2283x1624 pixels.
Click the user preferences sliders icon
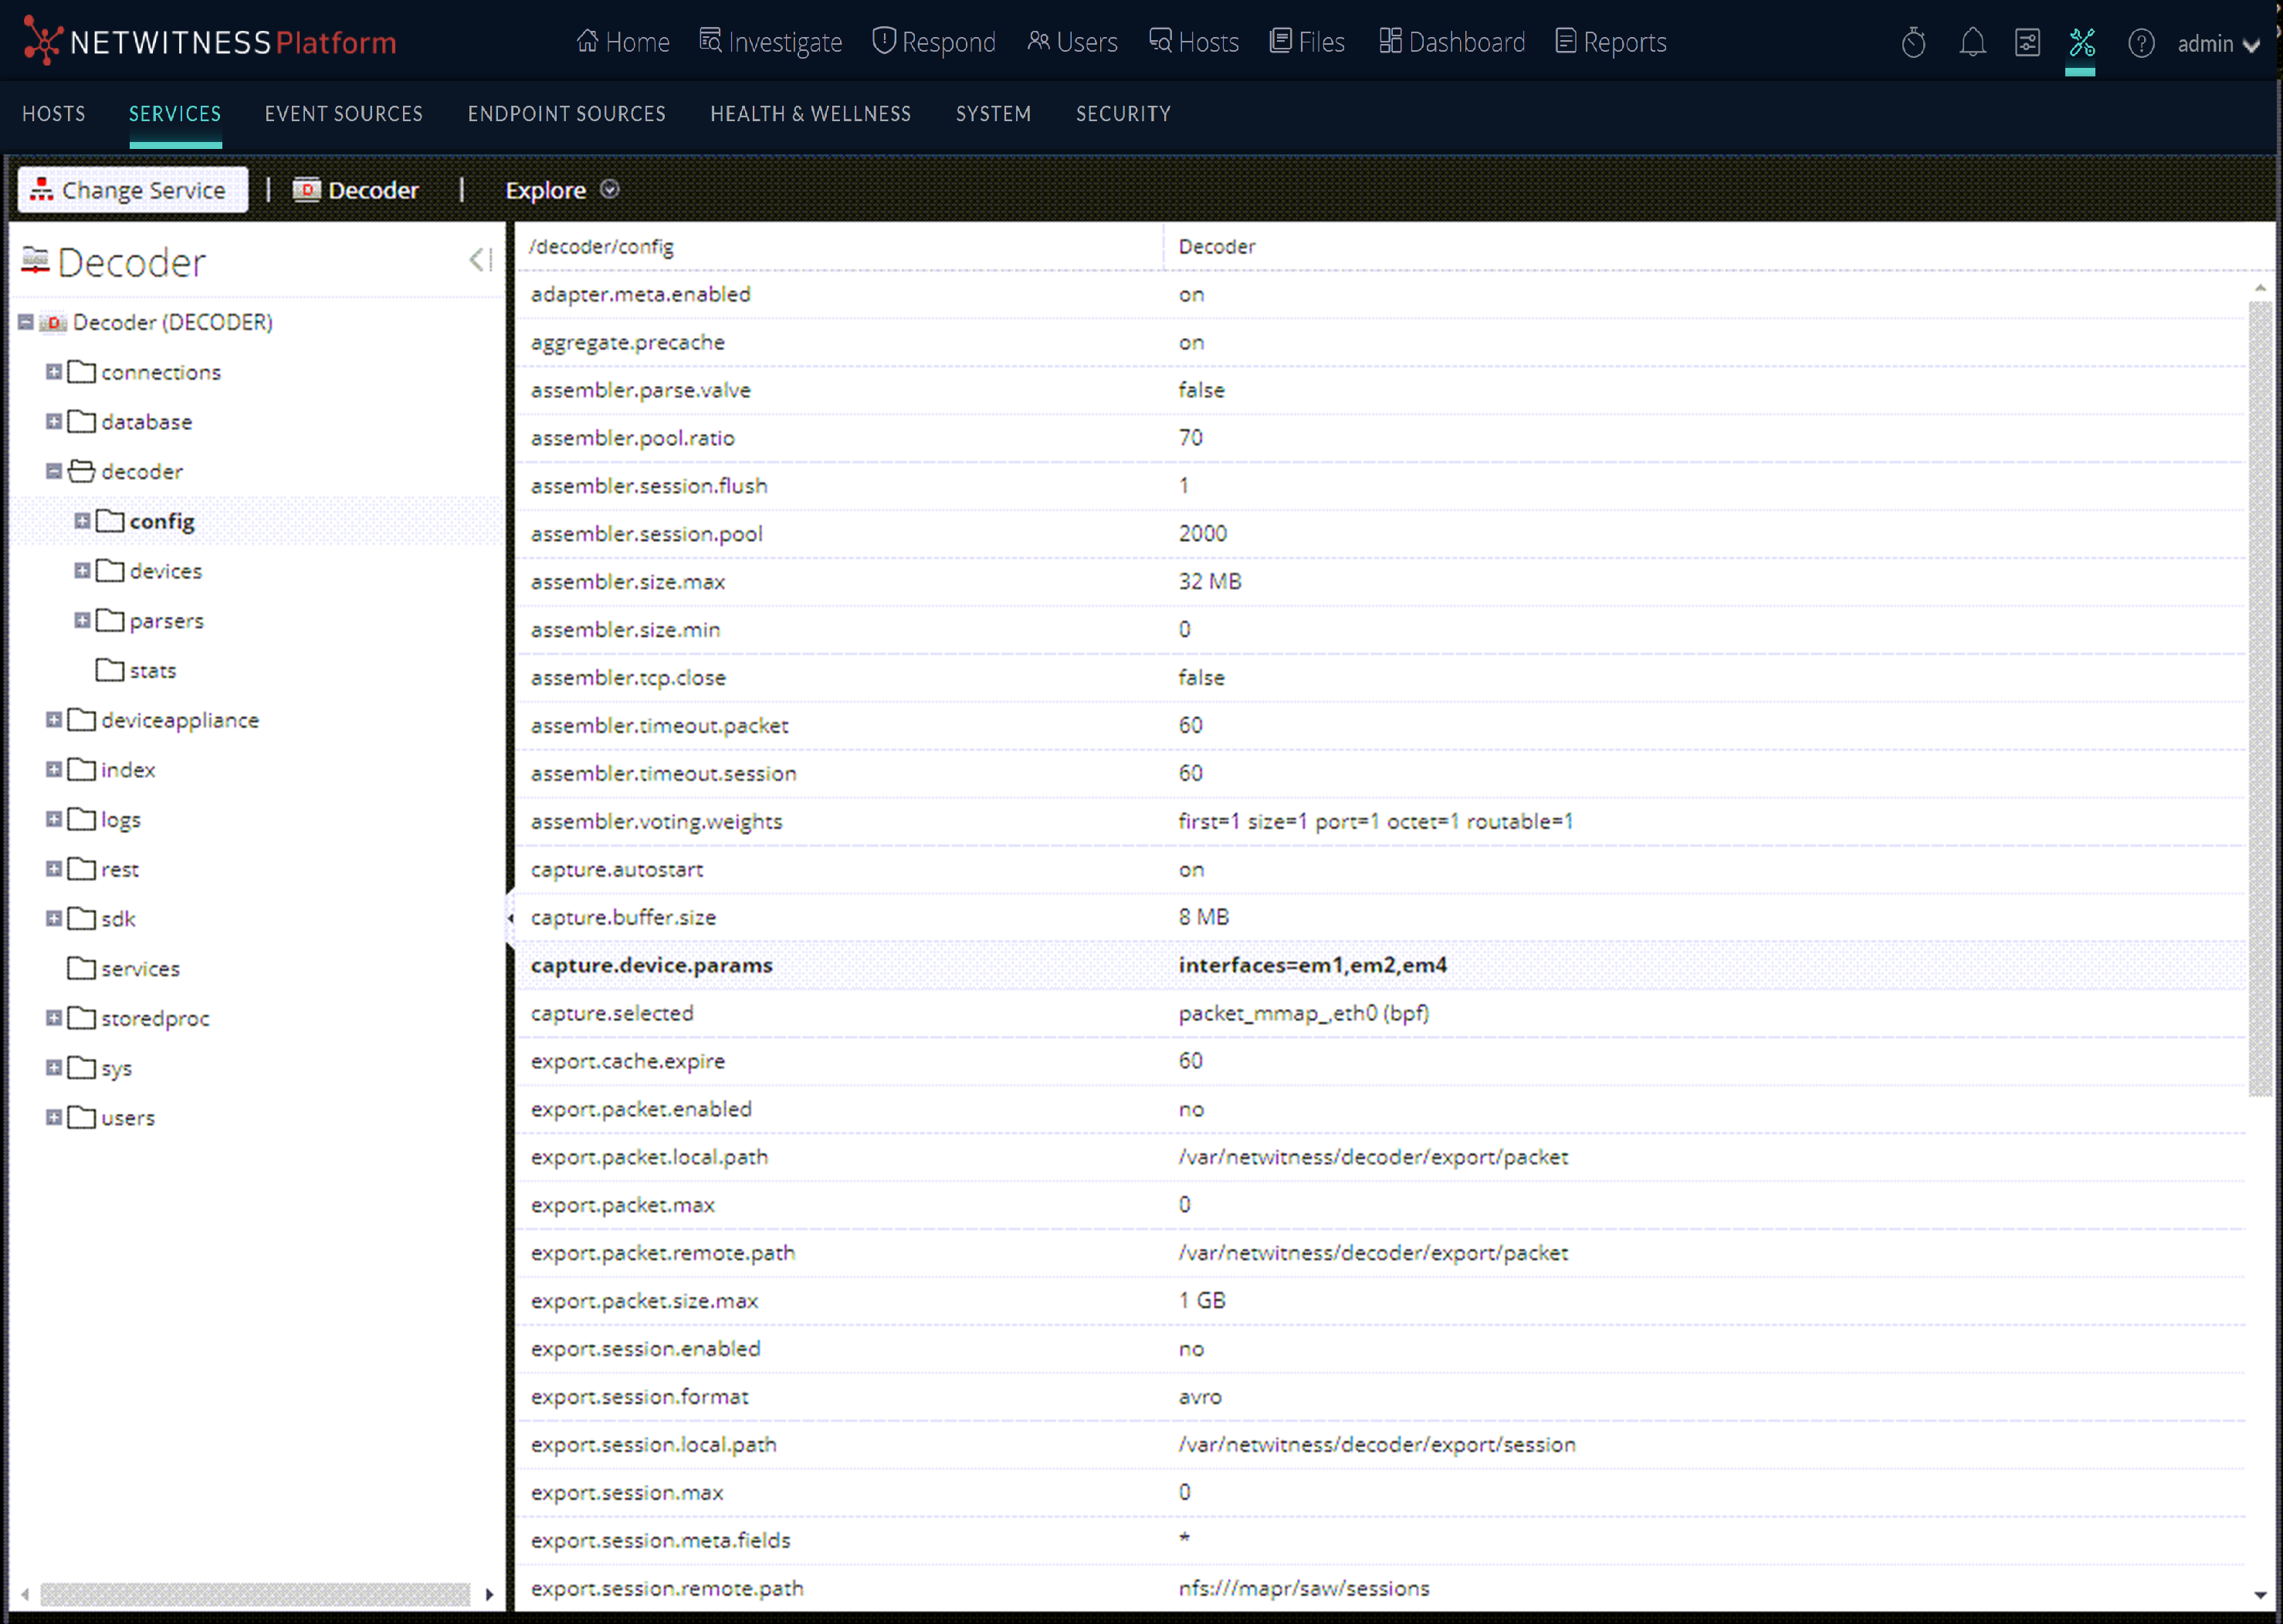pyautogui.click(x=2027, y=43)
